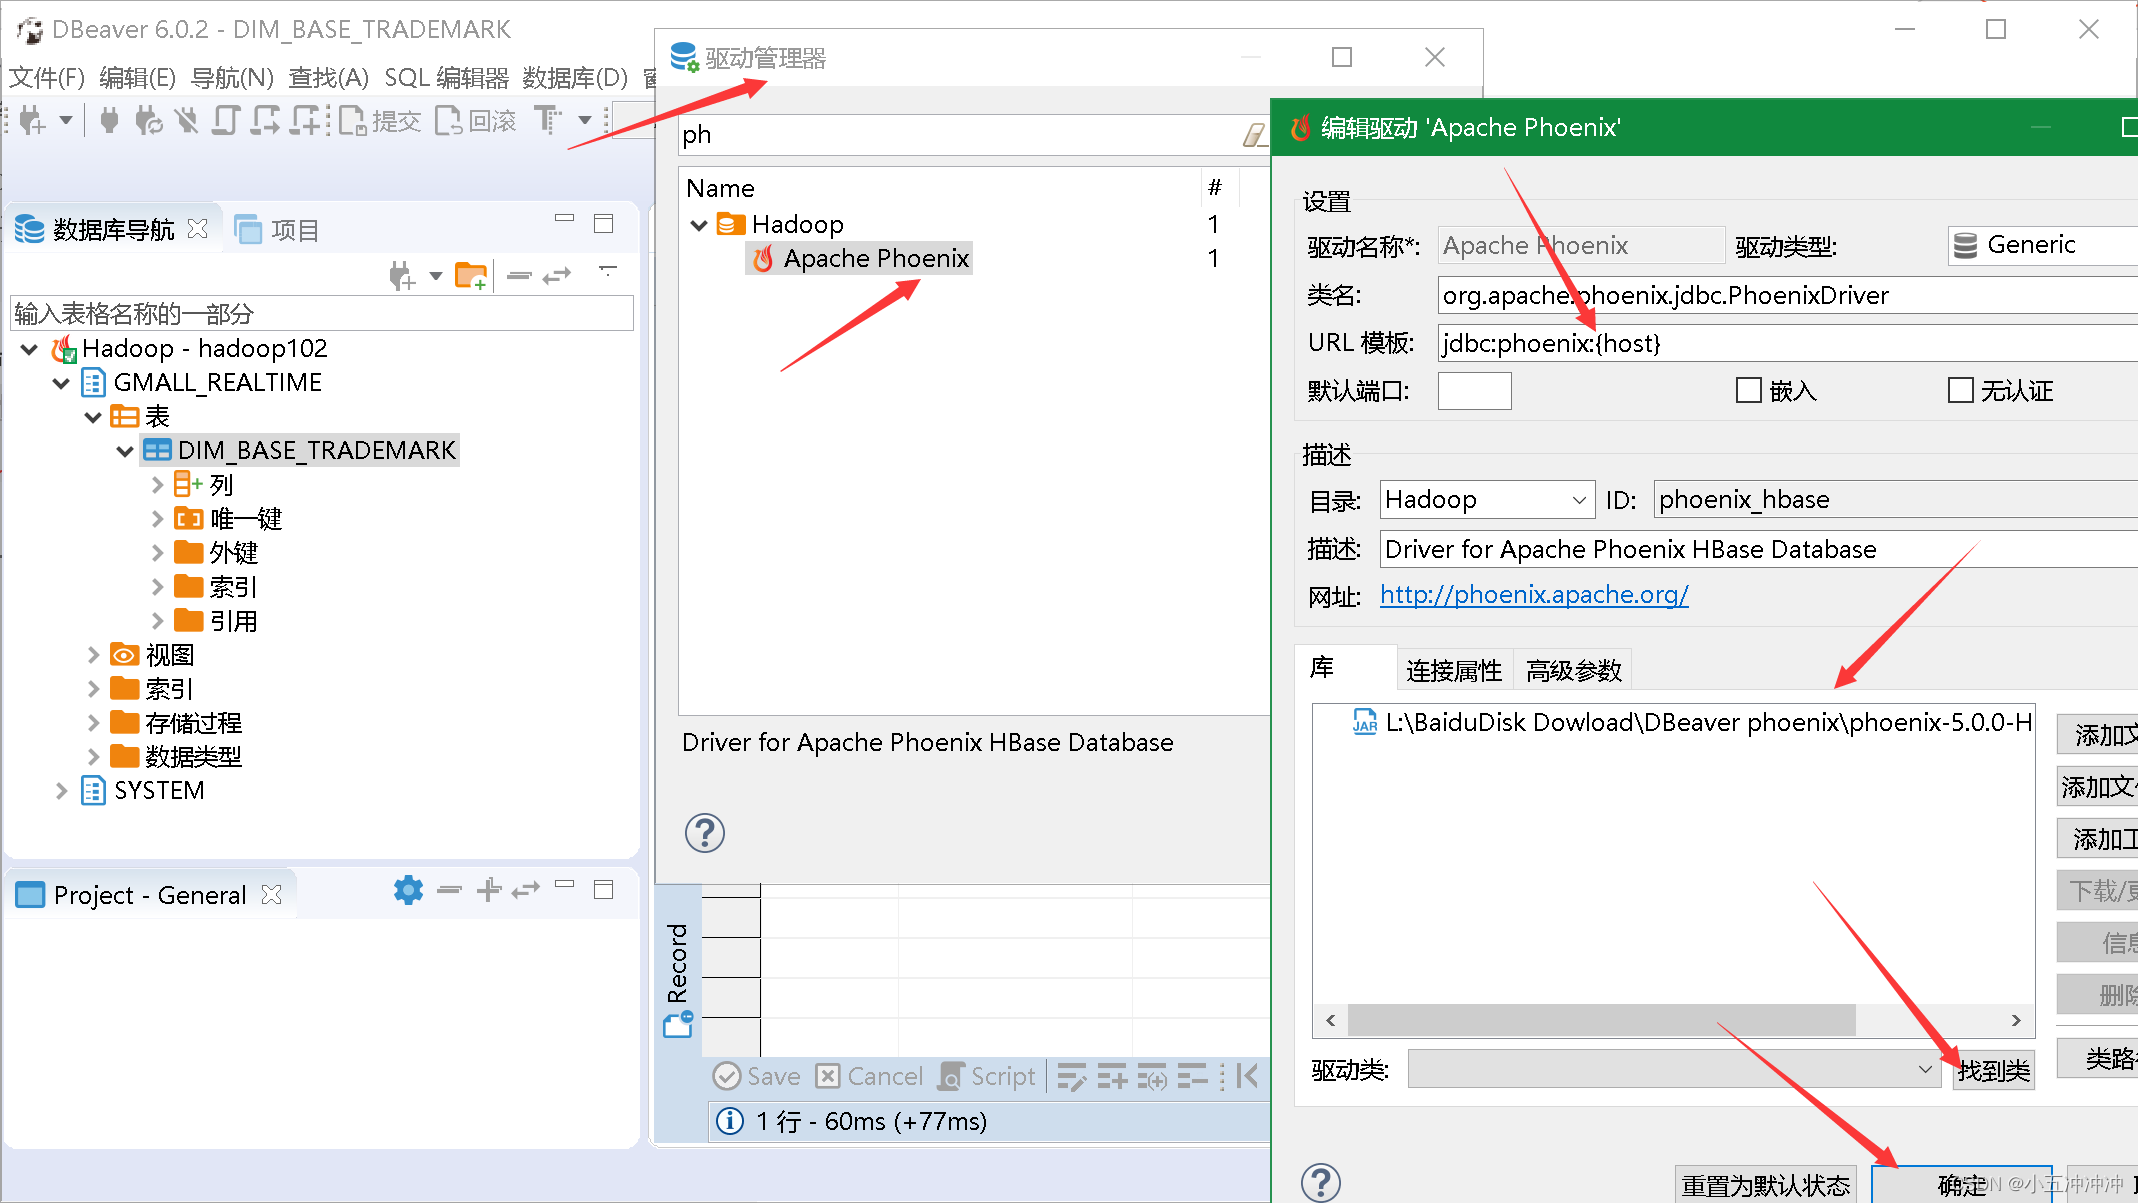Toggle the 无认证 no authentication checkbox
Viewport: 2138px width, 1203px height.
tap(1960, 390)
